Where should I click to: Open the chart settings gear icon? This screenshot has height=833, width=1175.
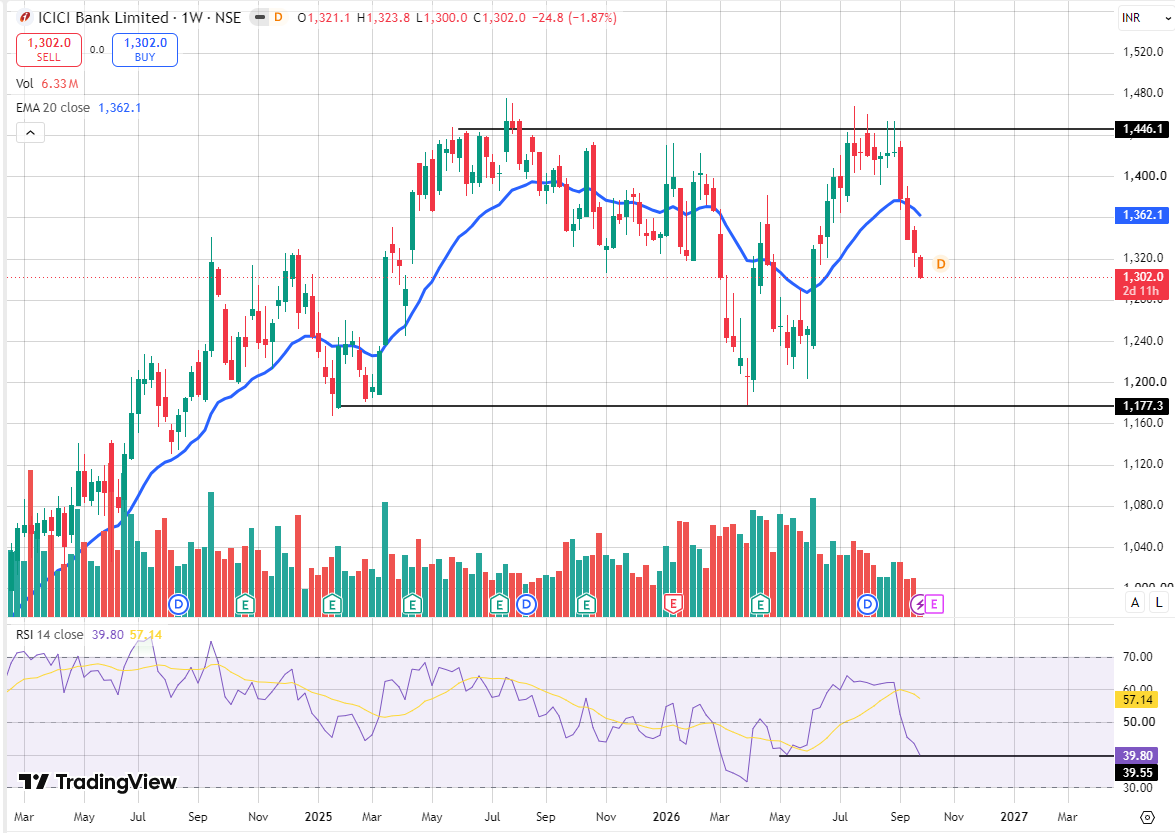(x=1147, y=817)
